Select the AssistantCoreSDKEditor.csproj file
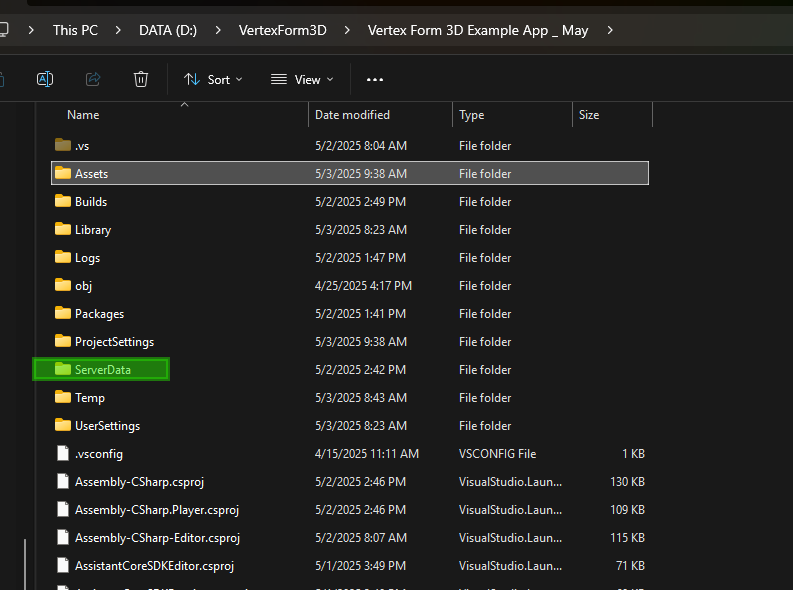Screen dimensions: 793x590 pos(154,565)
